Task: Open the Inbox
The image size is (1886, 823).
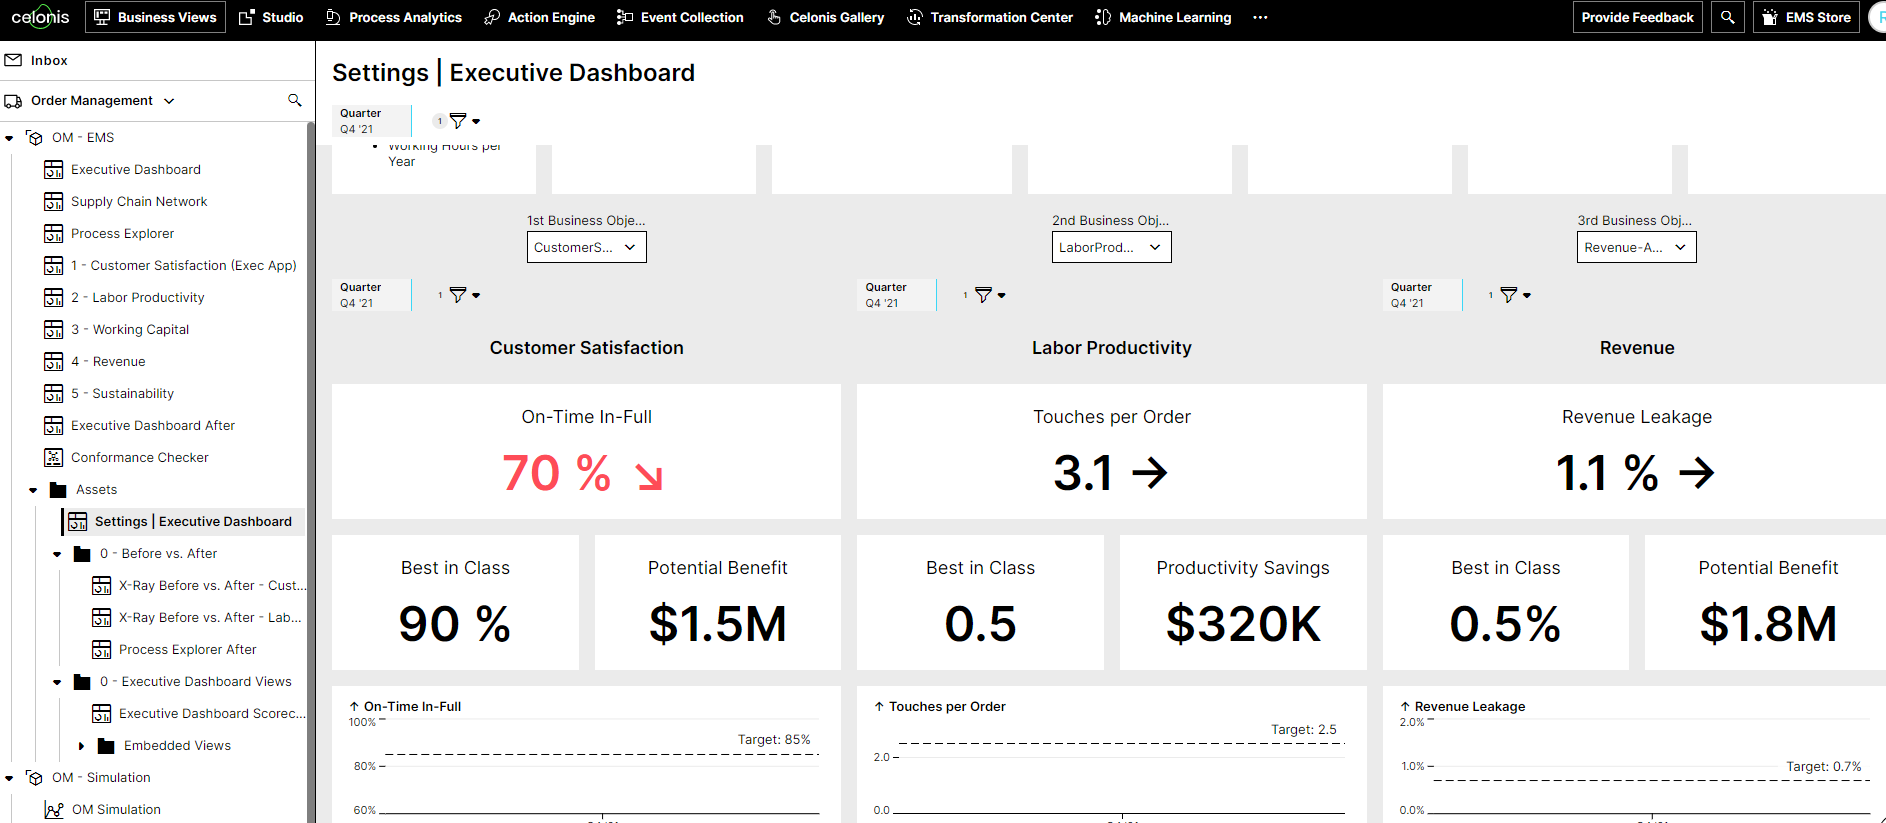Action: tap(36, 60)
